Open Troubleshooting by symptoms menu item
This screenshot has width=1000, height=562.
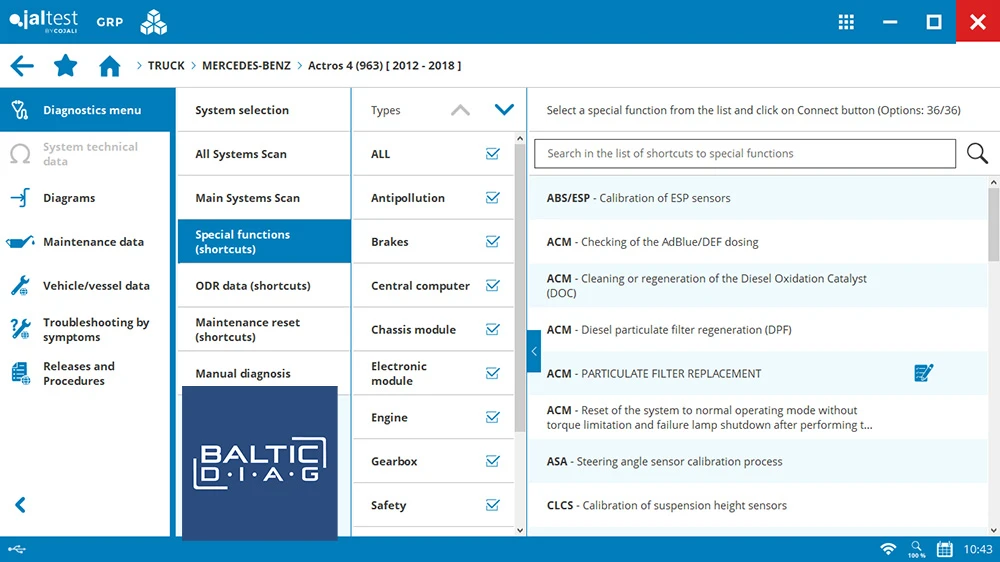tap(85, 329)
